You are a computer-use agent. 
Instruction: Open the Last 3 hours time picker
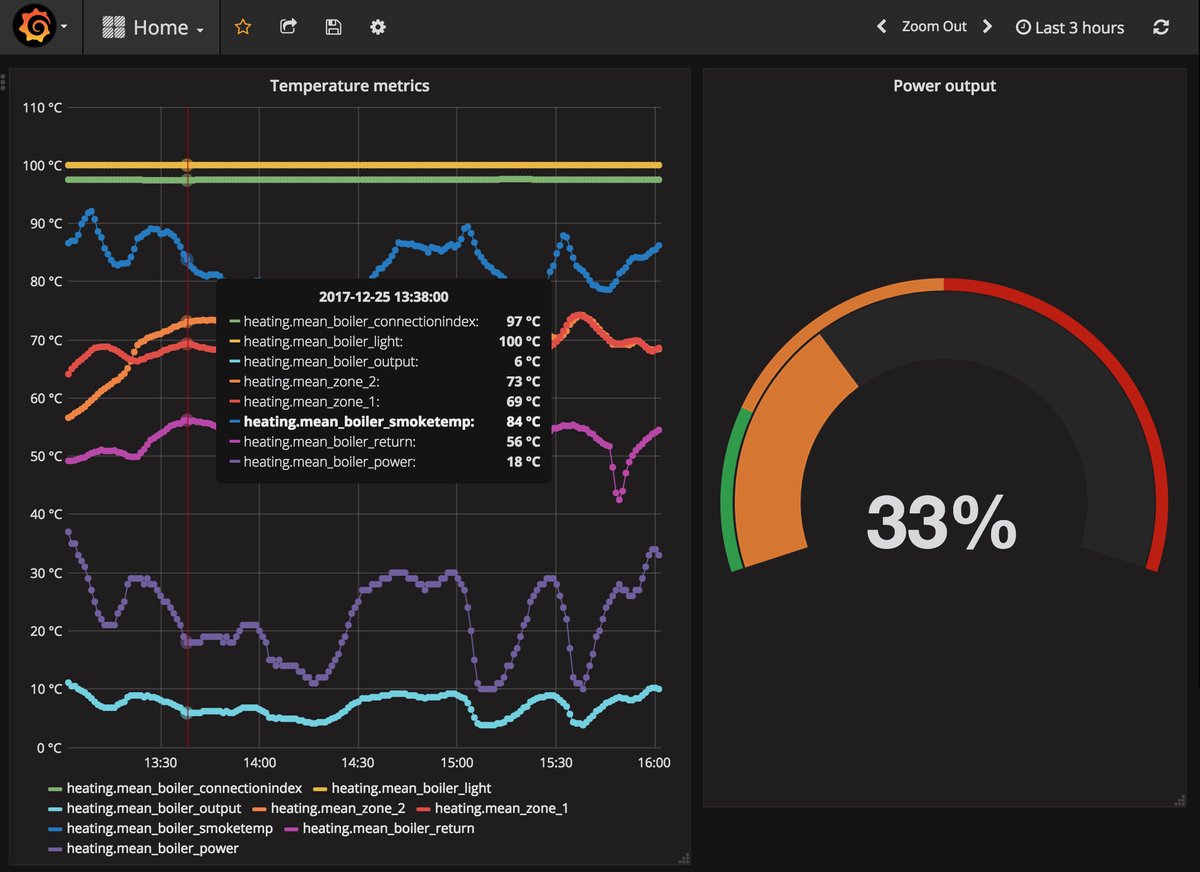coord(1069,28)
